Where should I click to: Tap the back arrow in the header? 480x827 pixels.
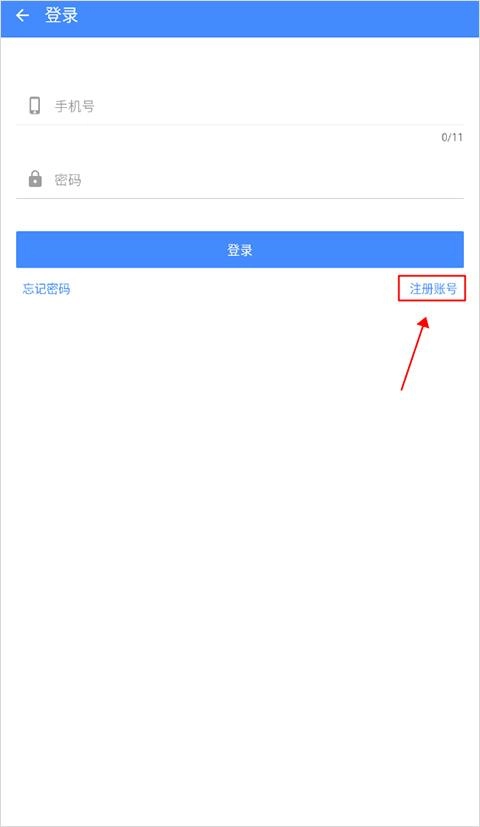coord(22,15)
